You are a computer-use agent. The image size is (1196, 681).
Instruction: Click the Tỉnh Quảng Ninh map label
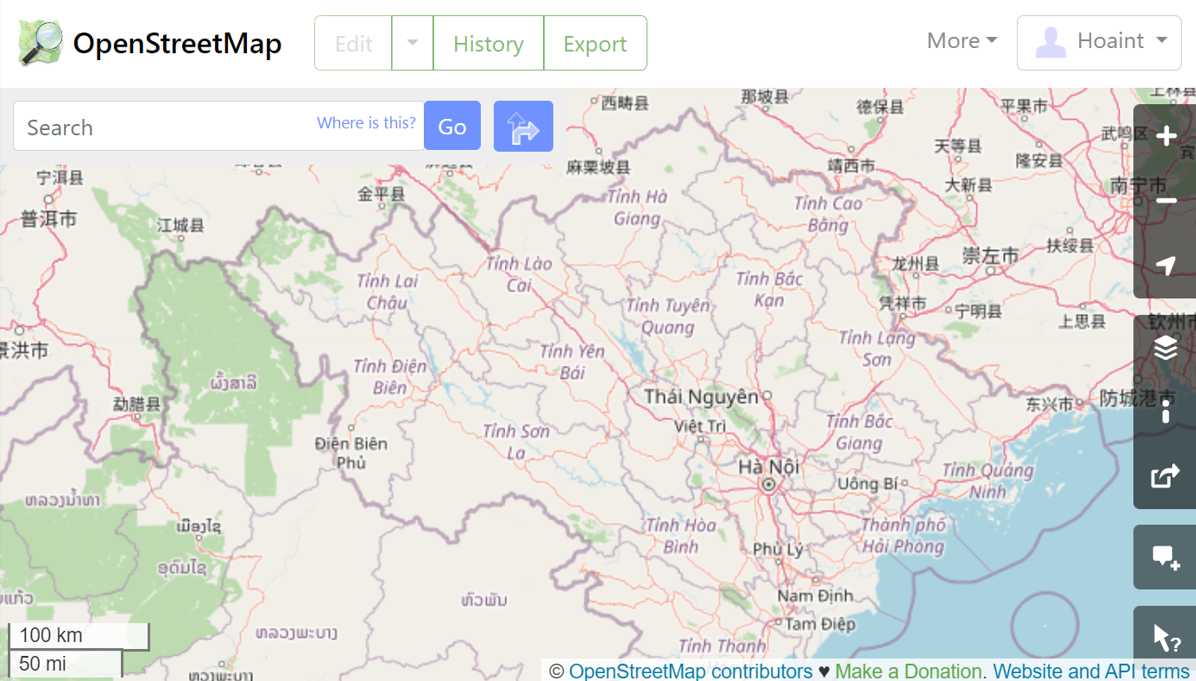tap(988, 480)
